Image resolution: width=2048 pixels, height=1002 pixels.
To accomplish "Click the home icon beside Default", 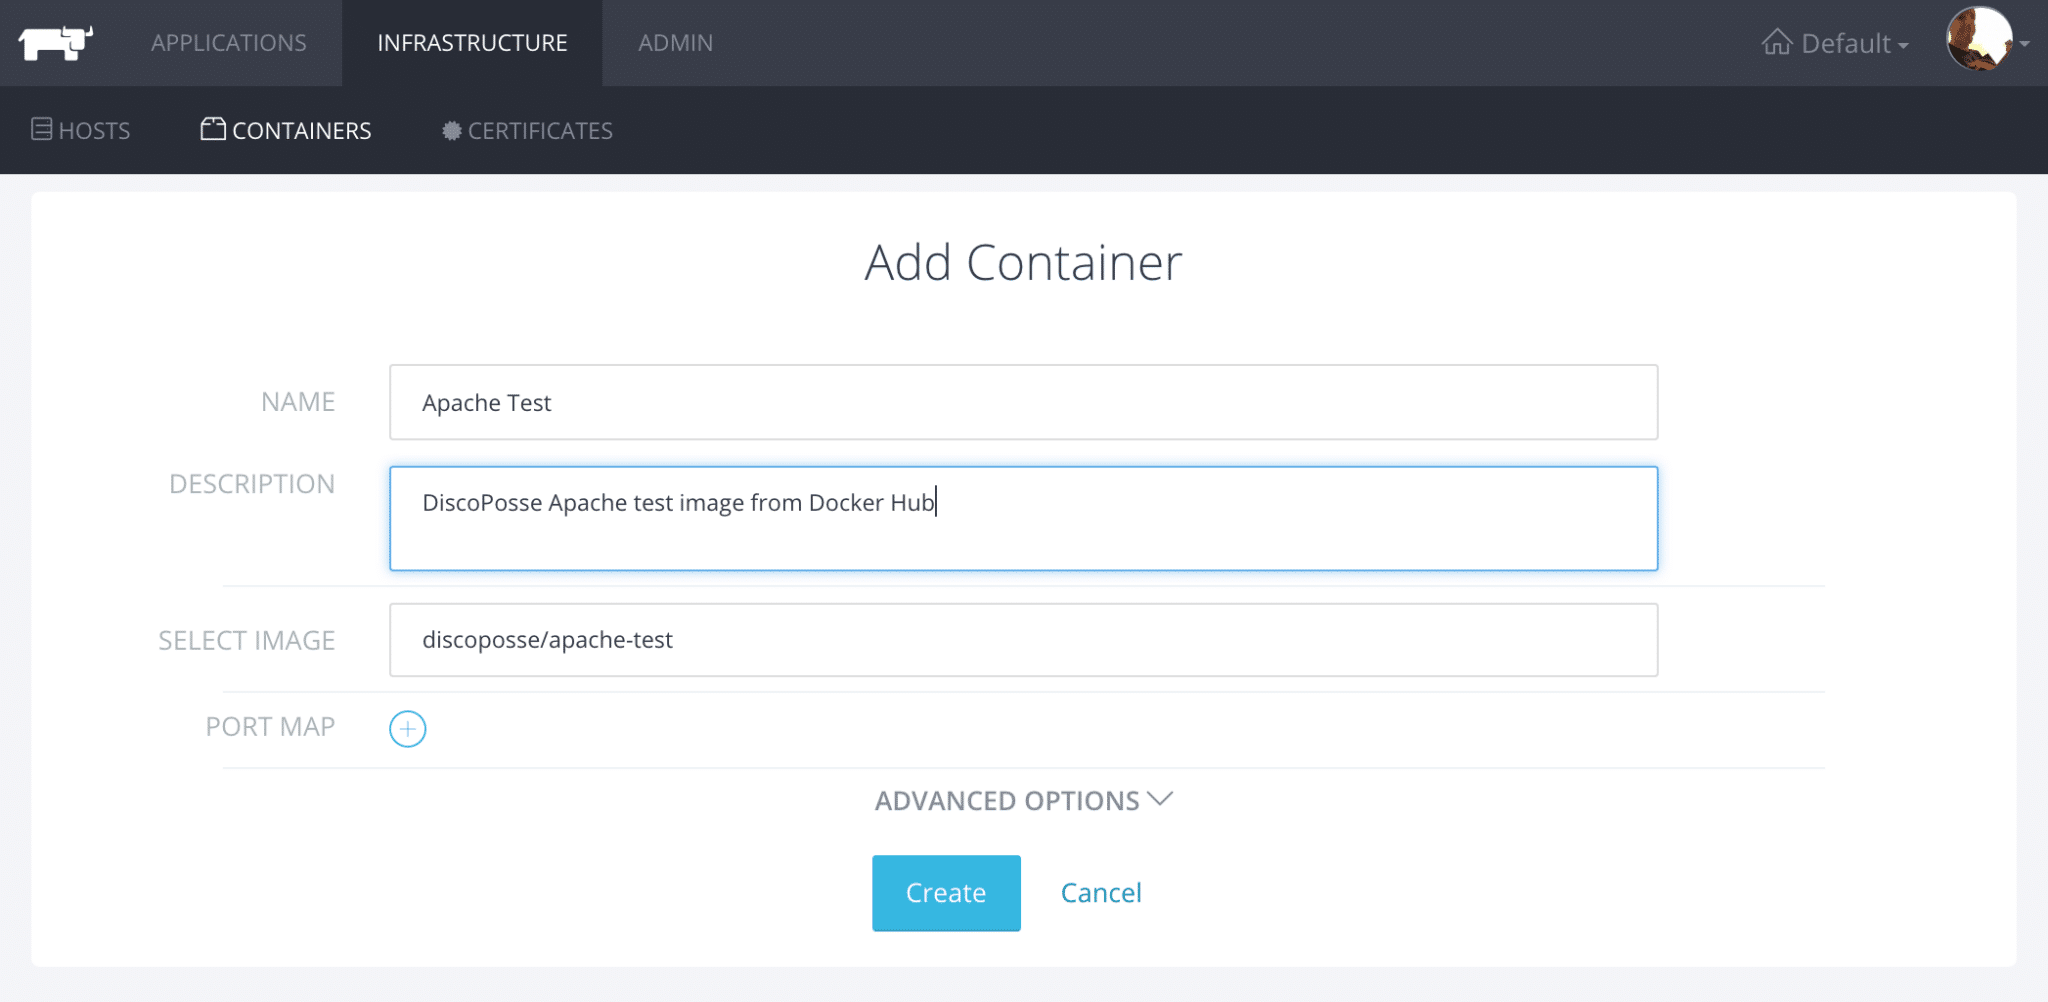I will tap(1777, 43).
